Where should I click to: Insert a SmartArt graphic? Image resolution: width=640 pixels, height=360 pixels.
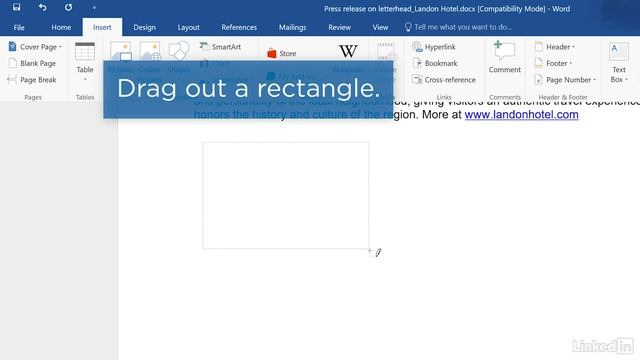click(220, 47)
